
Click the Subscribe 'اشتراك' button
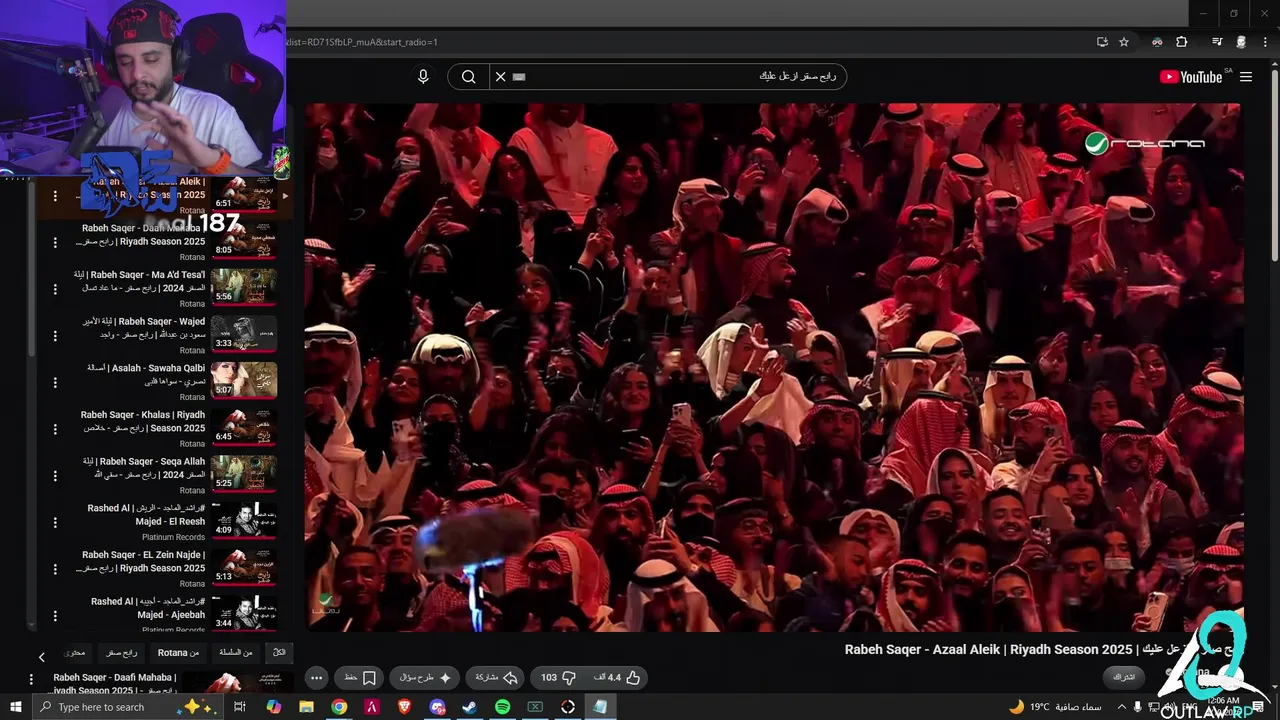coord(1125,677)
